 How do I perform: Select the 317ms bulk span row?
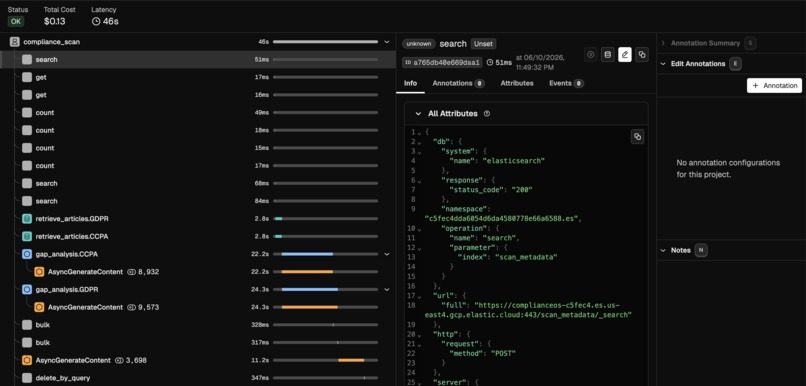198,343
